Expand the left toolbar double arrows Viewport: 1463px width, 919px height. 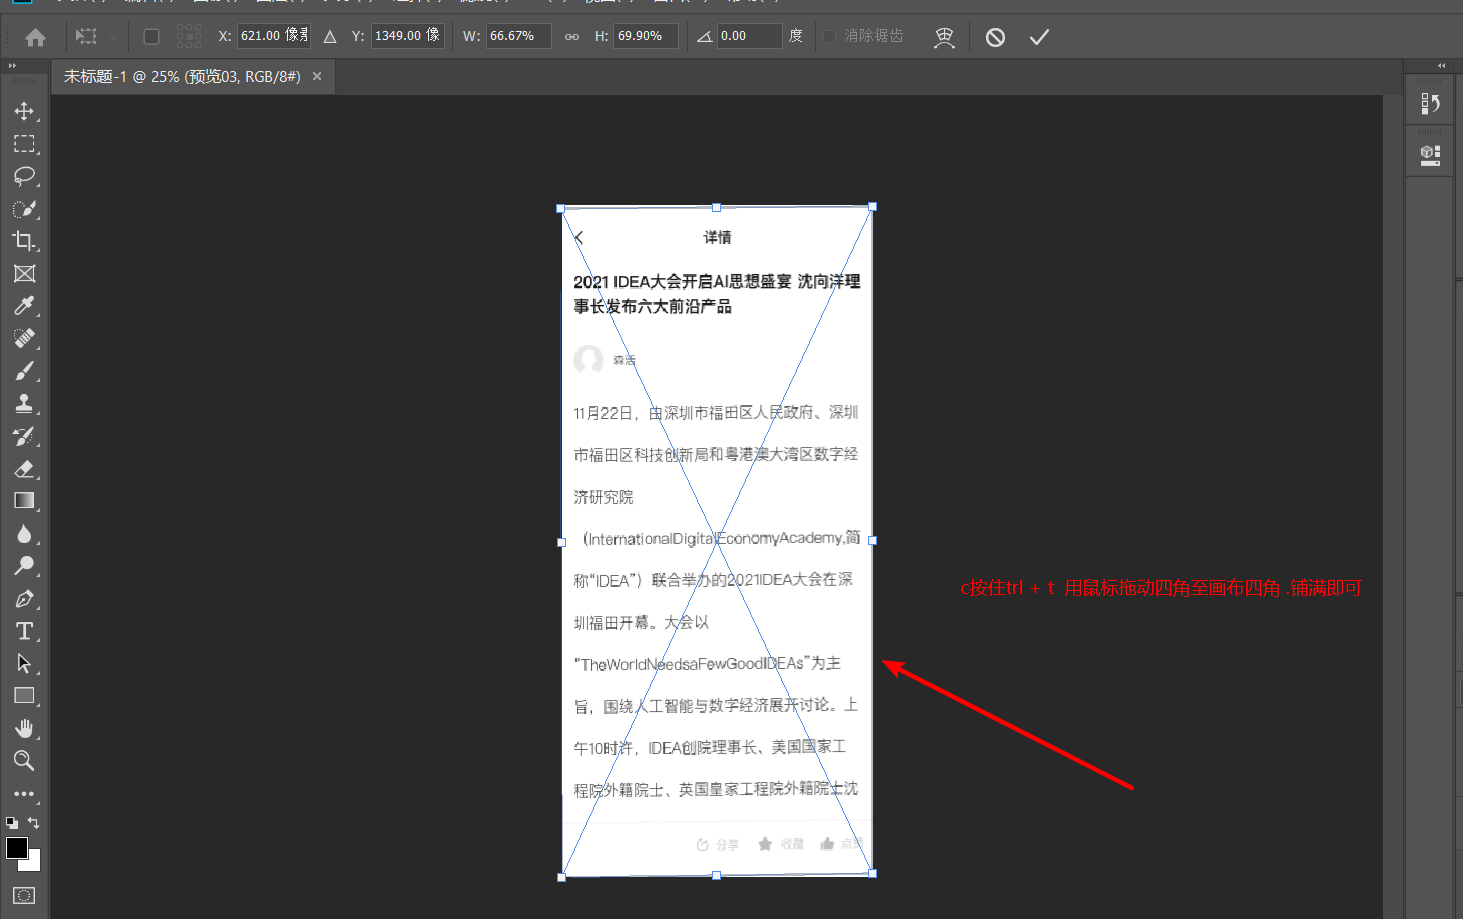(12, 65)
